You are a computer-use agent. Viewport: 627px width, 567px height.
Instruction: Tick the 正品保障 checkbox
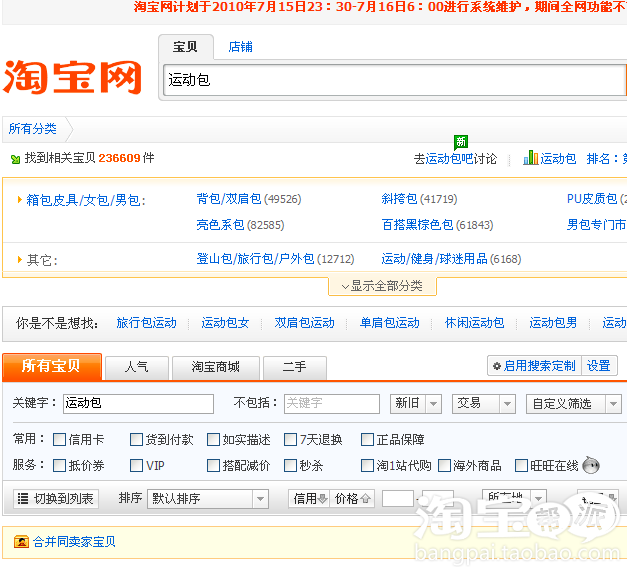(x=367, y=439)
